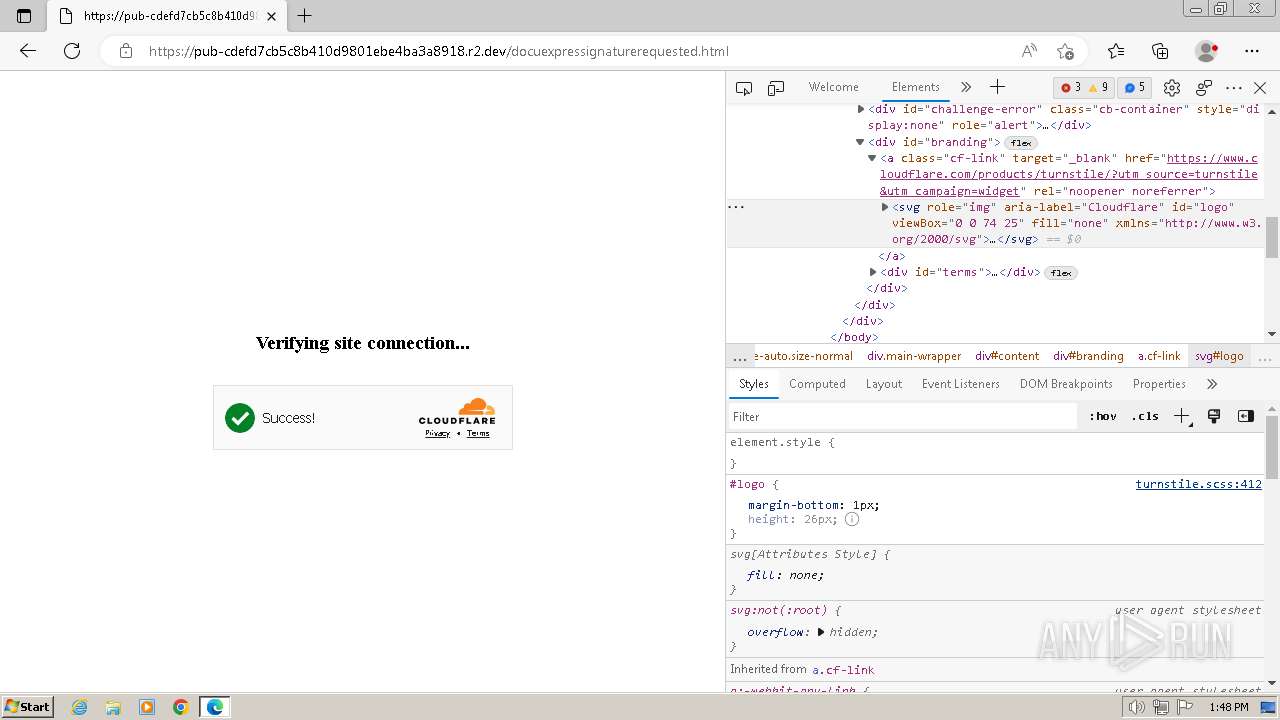This screenshot has height=720, width=1280.
Task: Focus the styles Filter field
Action: coord(903,417)
